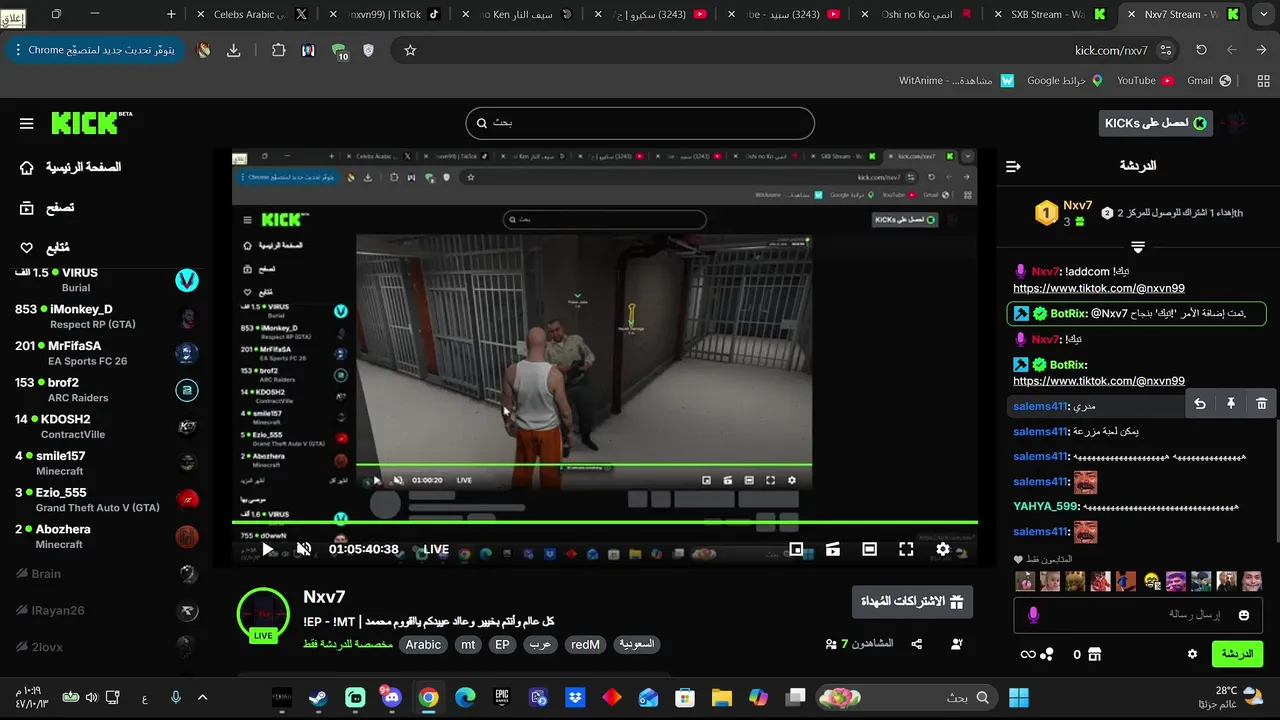The width and height of the screenshot is (1280, 720).
Task: Open Discord from the taskbar
Action: point(391,697)
